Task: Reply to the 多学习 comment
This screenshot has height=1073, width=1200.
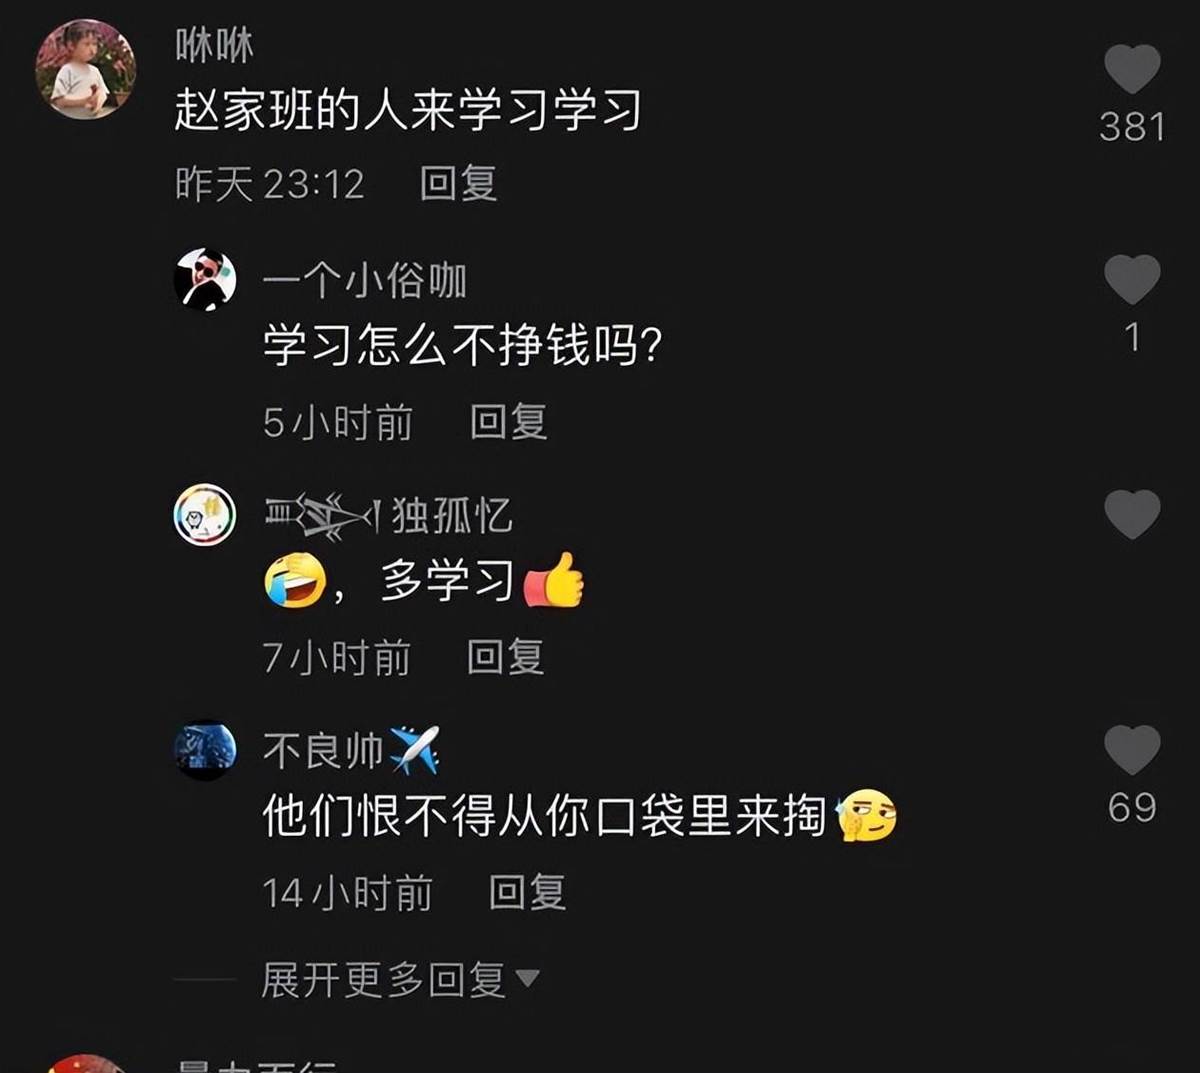Action: pyautogui.click(x=505, y=657)
